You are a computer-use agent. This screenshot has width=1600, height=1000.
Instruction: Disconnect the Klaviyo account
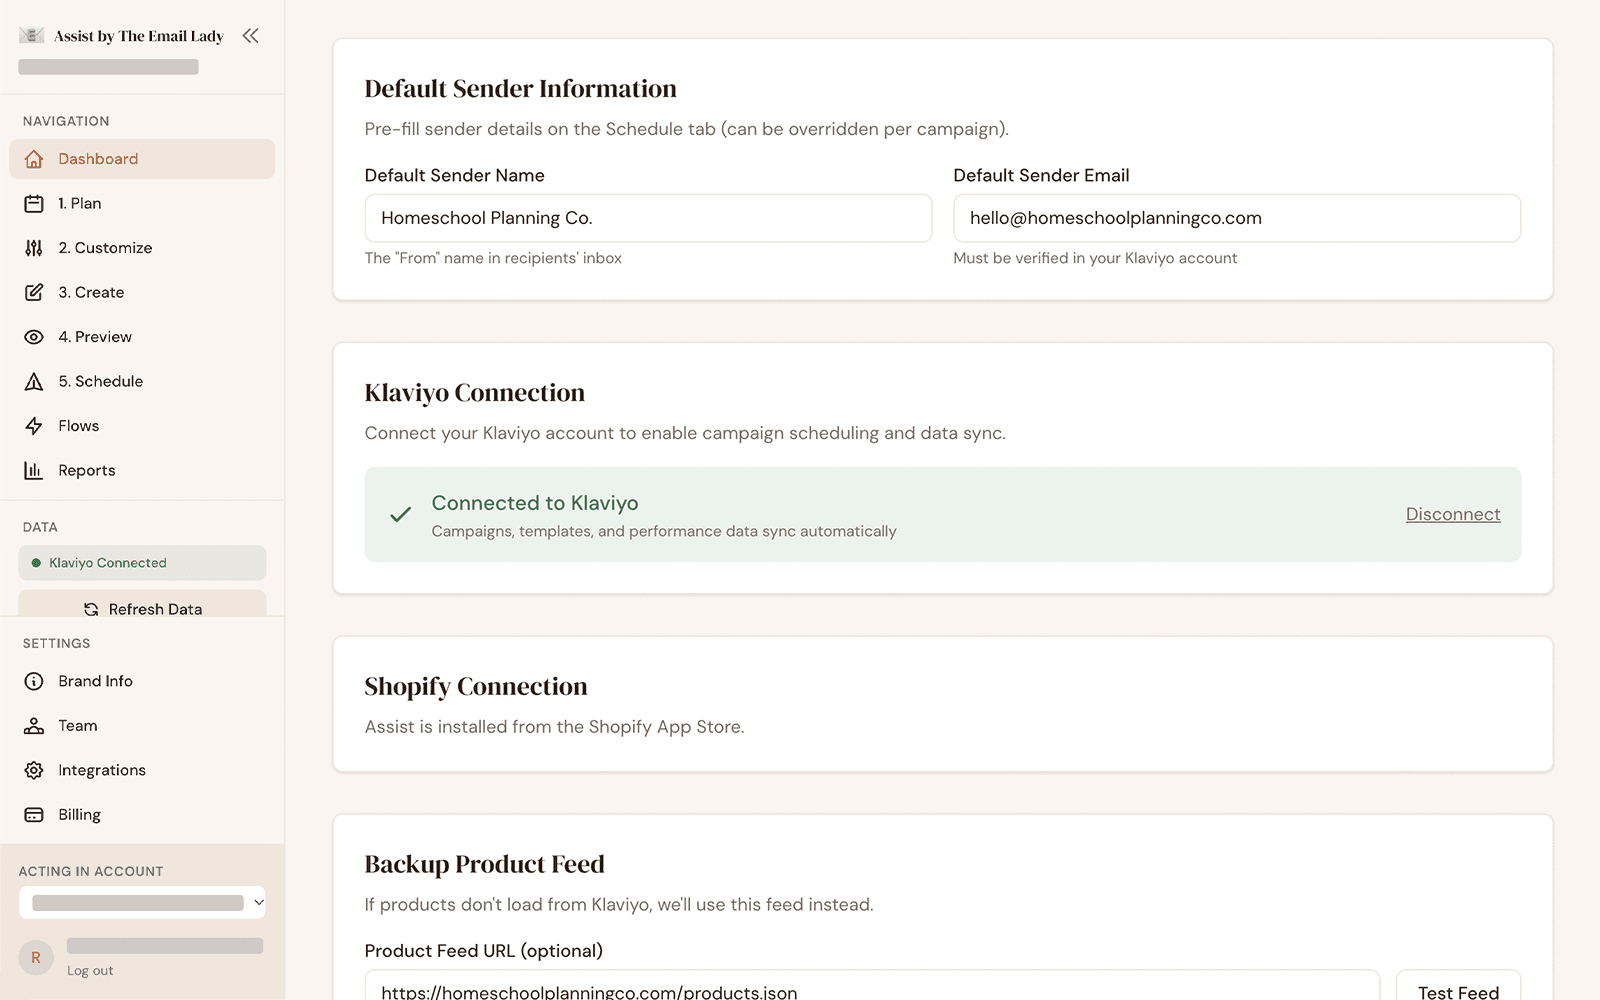(x=1453, y=514)
